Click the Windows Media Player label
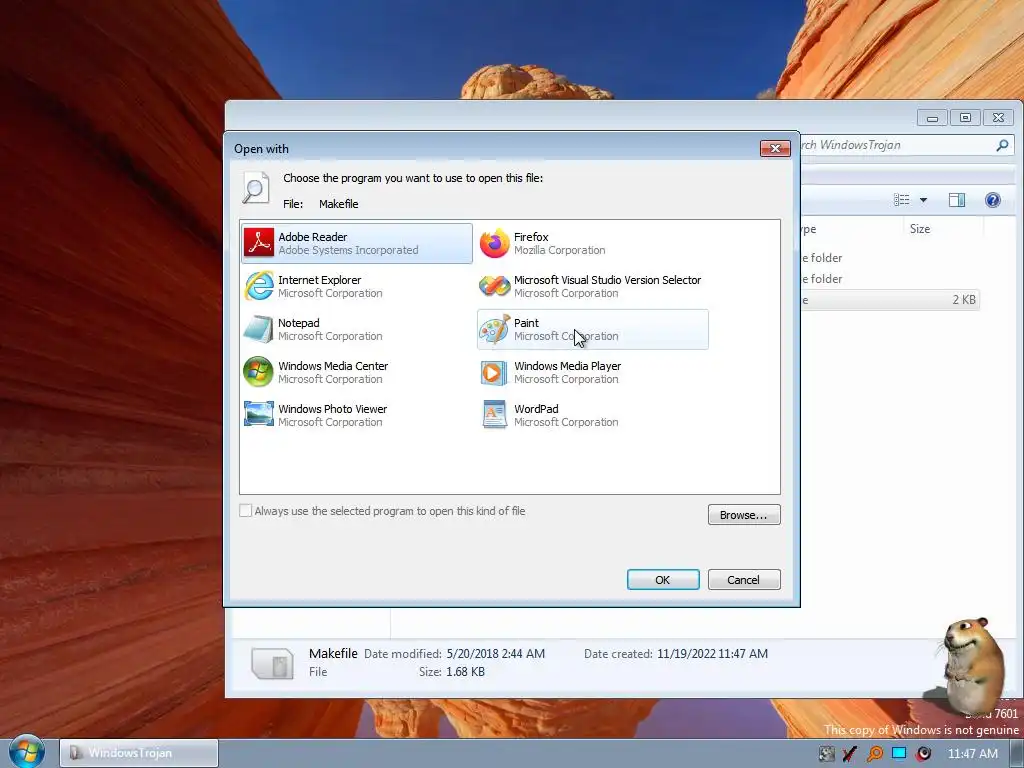Screen dimensions: 1024x768 pos(568,366)
